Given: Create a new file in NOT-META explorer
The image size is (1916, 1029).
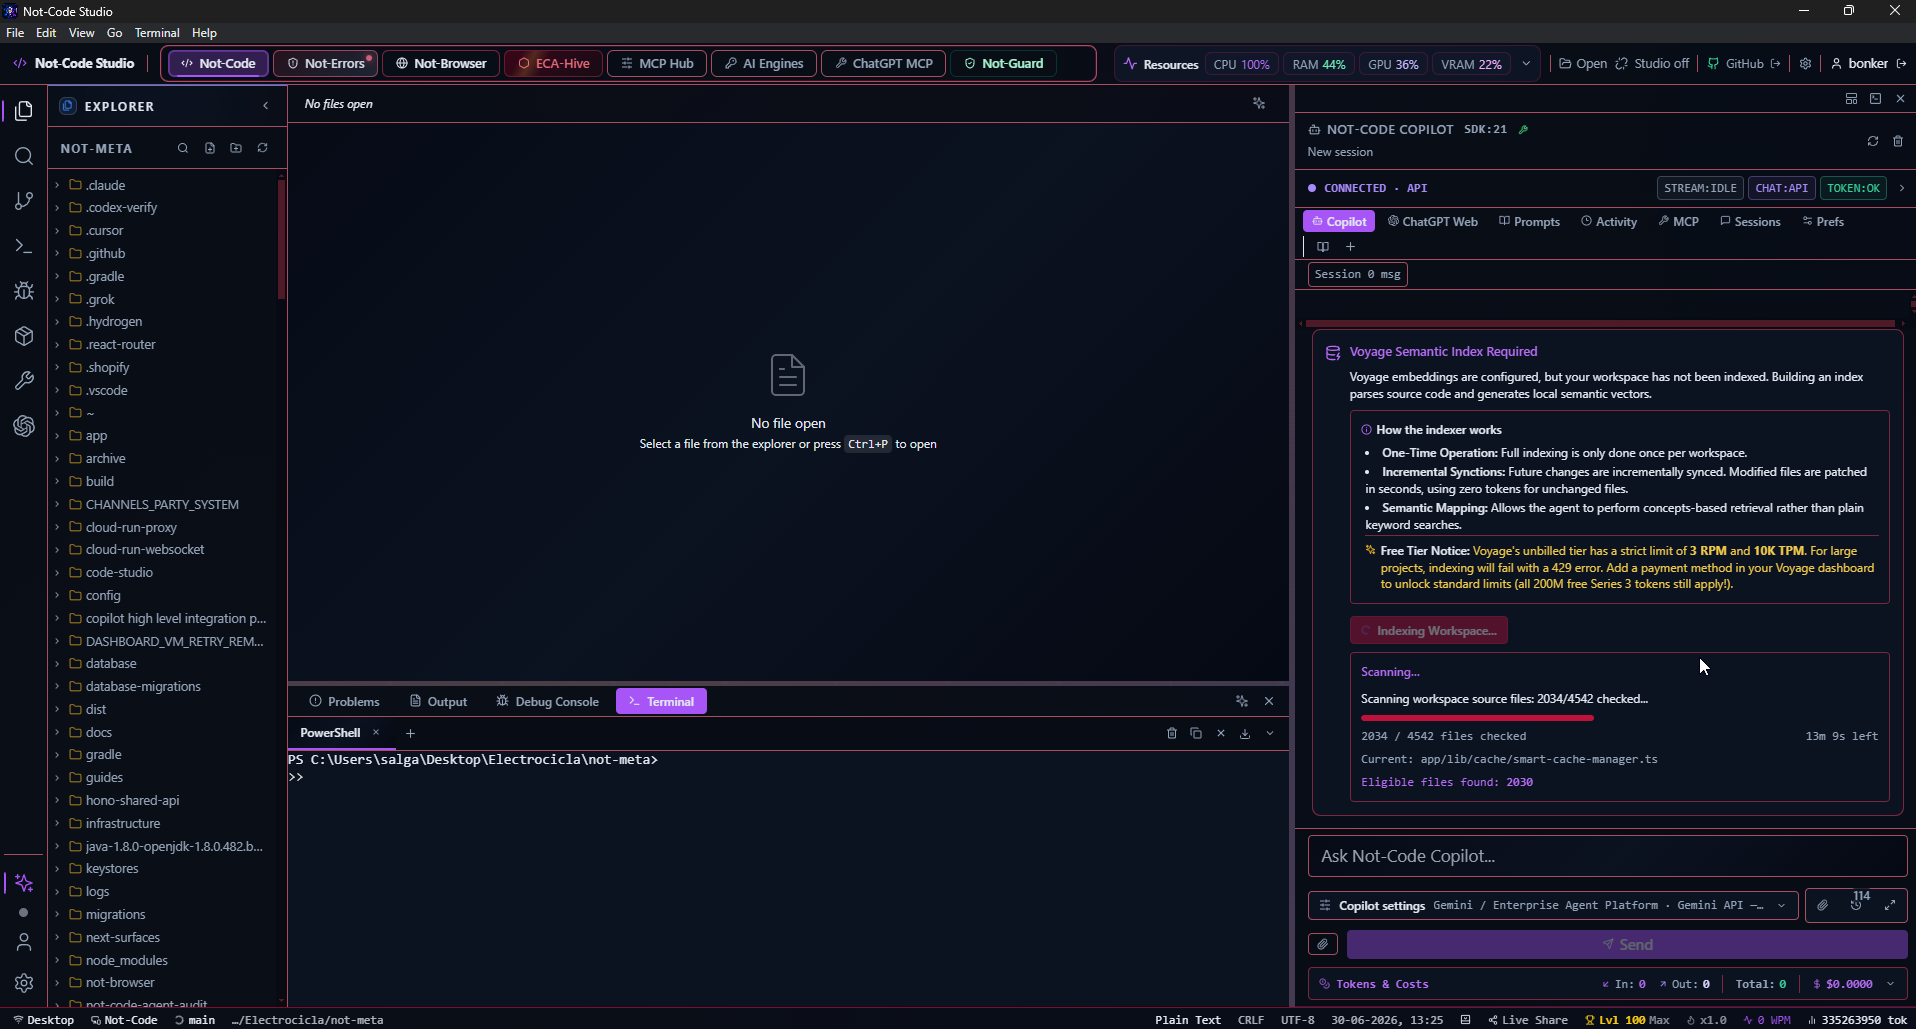Looking at the screenshot, I should click(x=210, y=148).
